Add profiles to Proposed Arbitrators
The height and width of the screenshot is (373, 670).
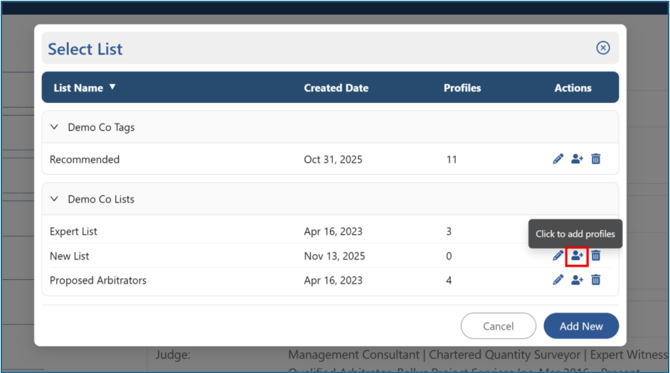pos(577,280)
